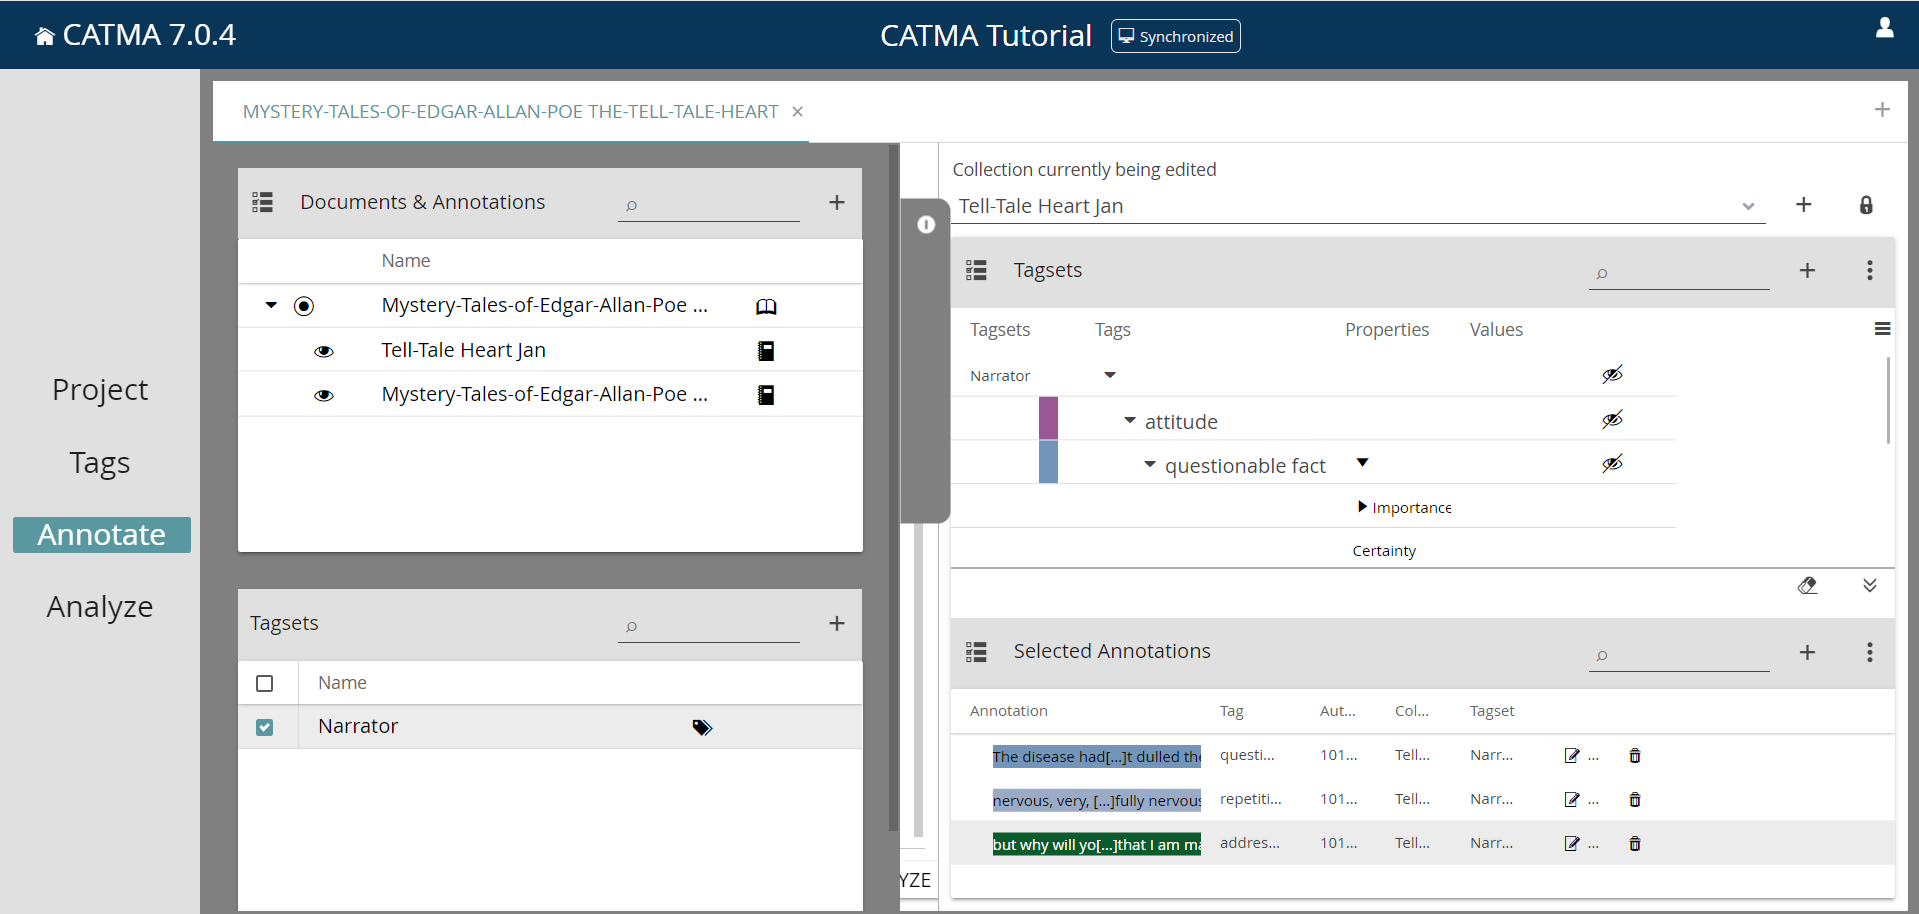Click the Selected Annotations search field
1919x914 pixels.
click(1679, 656)
